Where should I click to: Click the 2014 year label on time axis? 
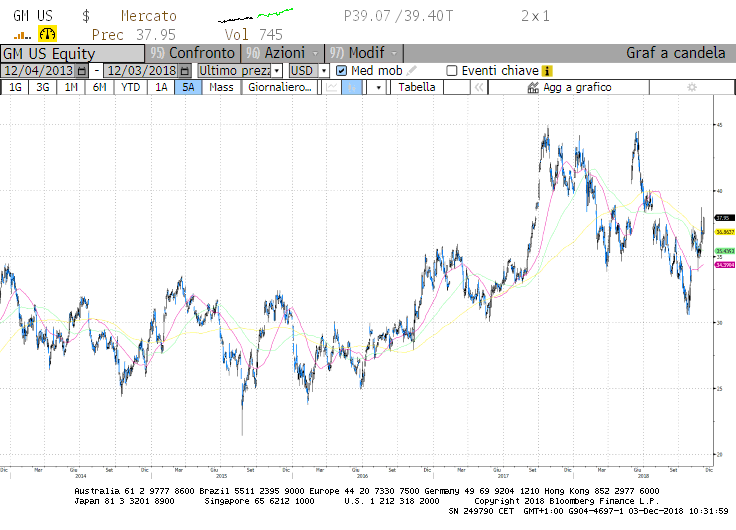[x=81, y=476]
